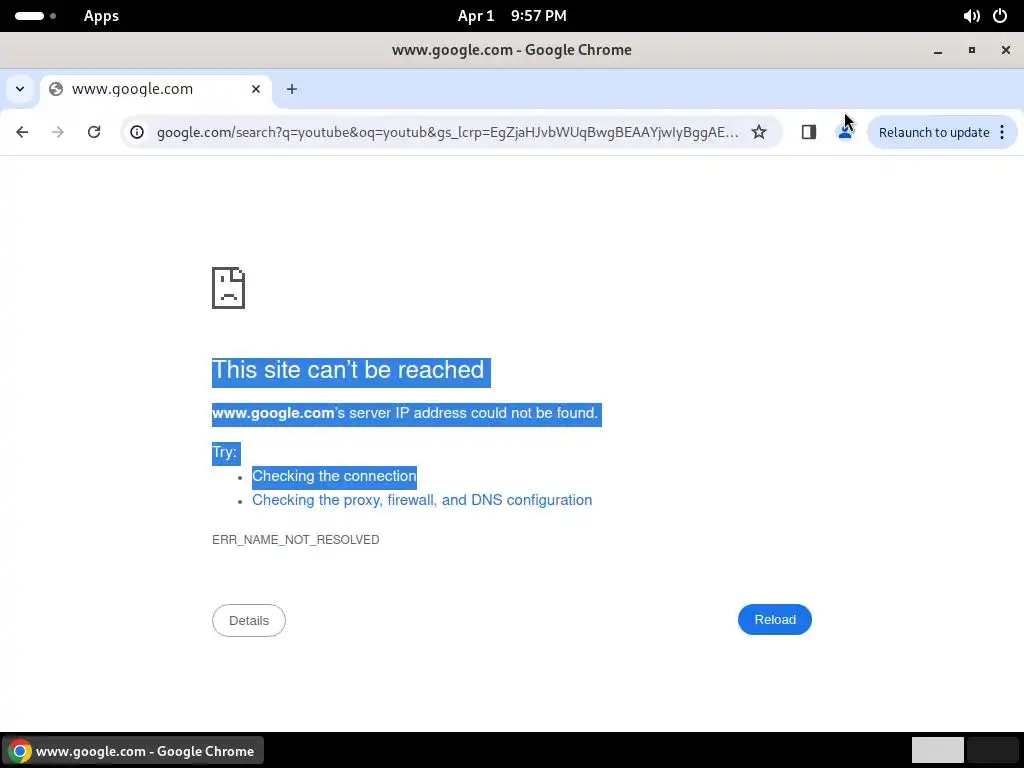Switch to the light gray workspace box
Screen dimensions: 1024x768
(x=938, y=750)
